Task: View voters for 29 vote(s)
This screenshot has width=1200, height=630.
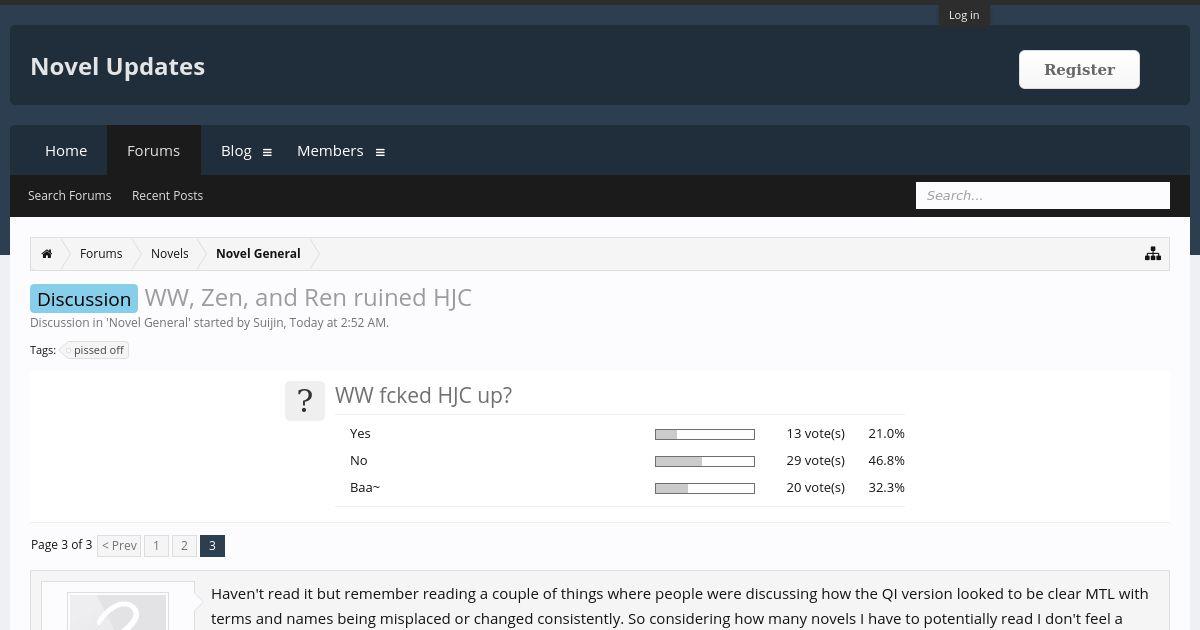Action: point(815,460)
